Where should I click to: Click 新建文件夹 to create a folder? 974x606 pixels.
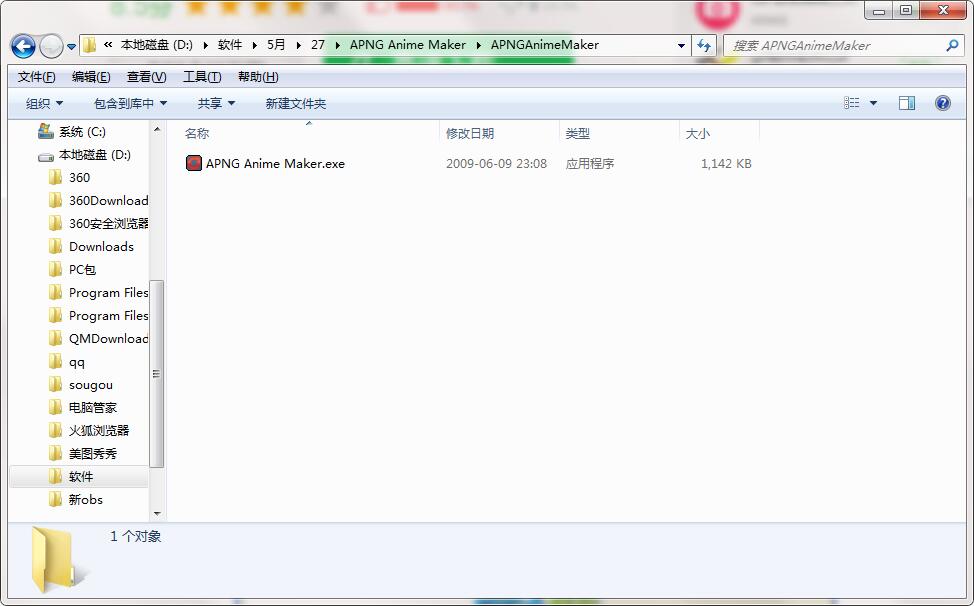tap(296, 103)
